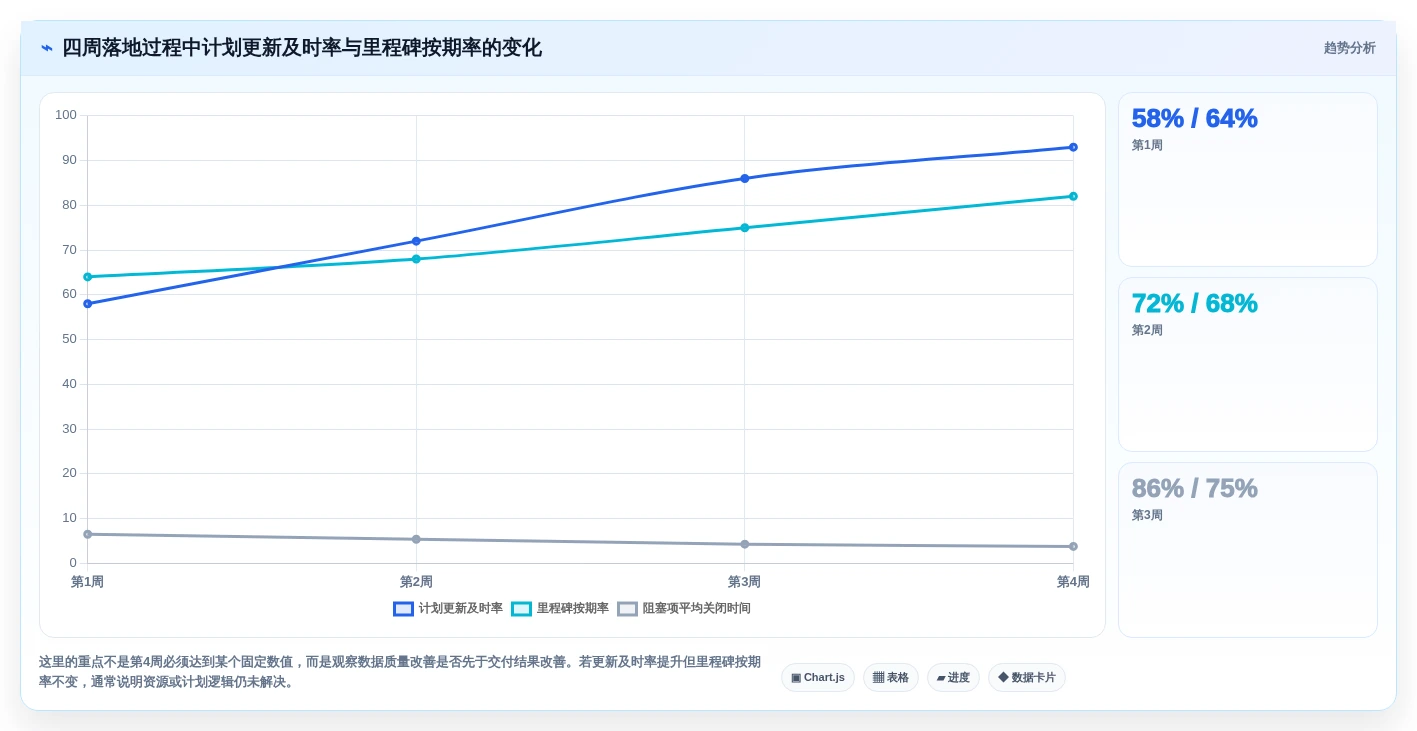Click the 第1周 x-axis label
The image size is (1417, 731).
point(88,582)
